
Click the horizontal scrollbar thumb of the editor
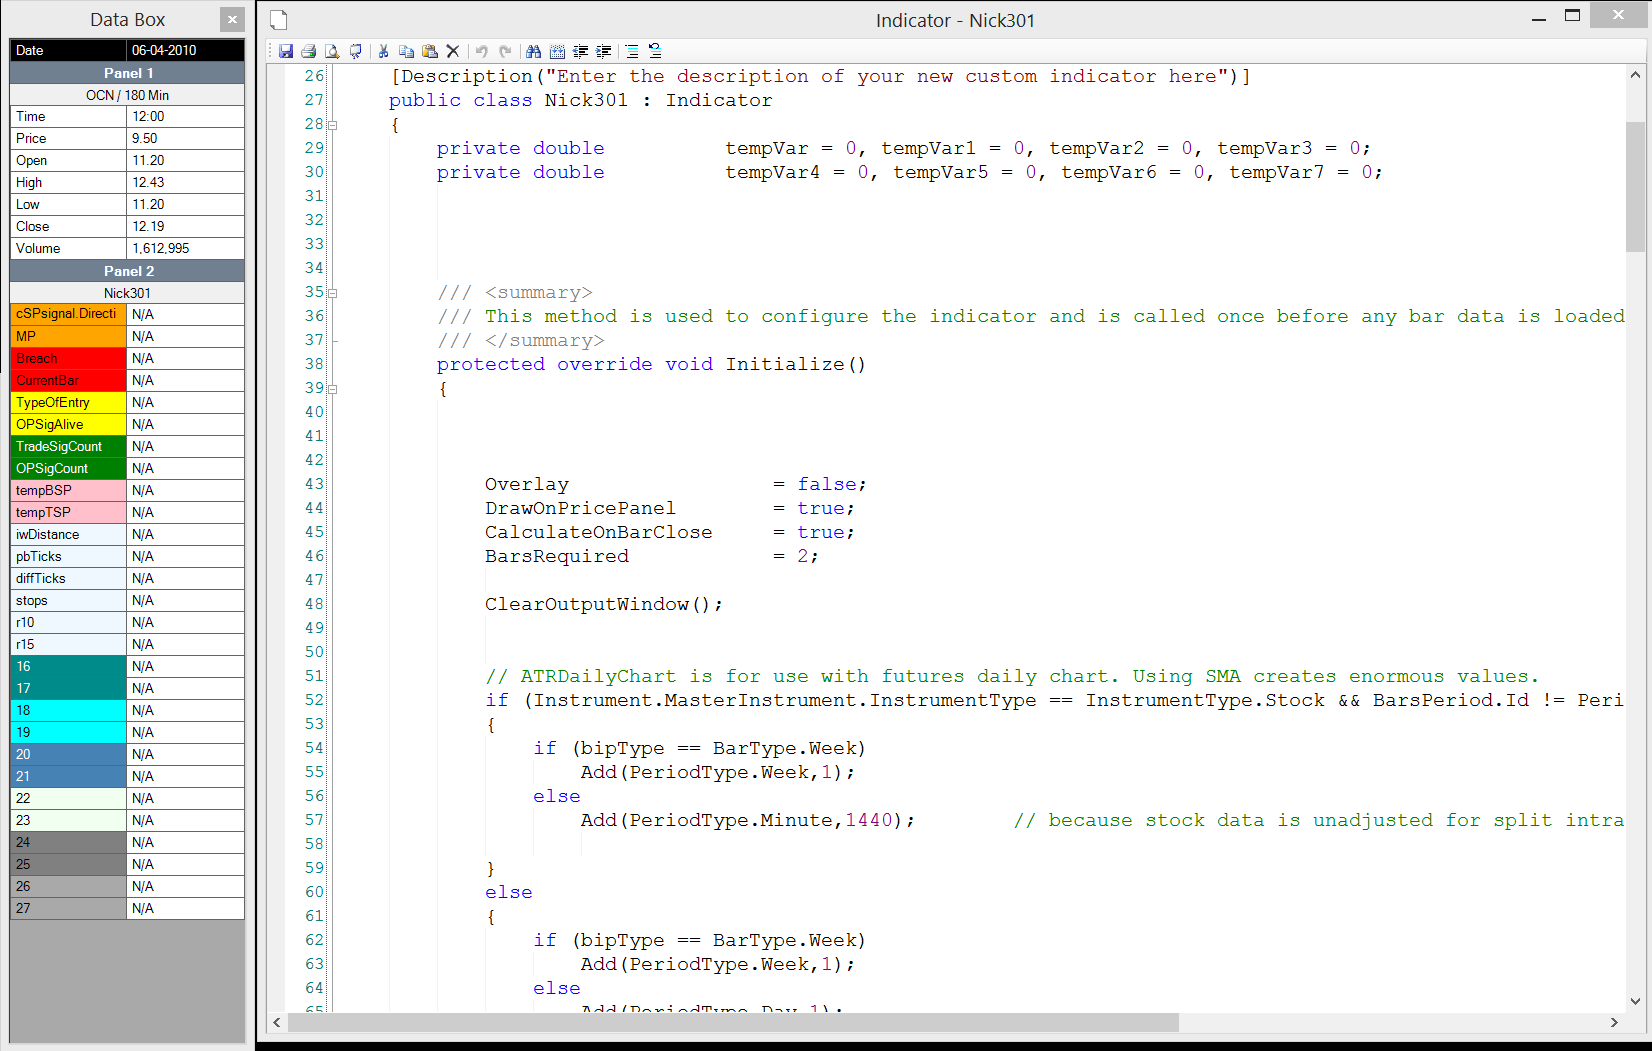point(733,1022)
